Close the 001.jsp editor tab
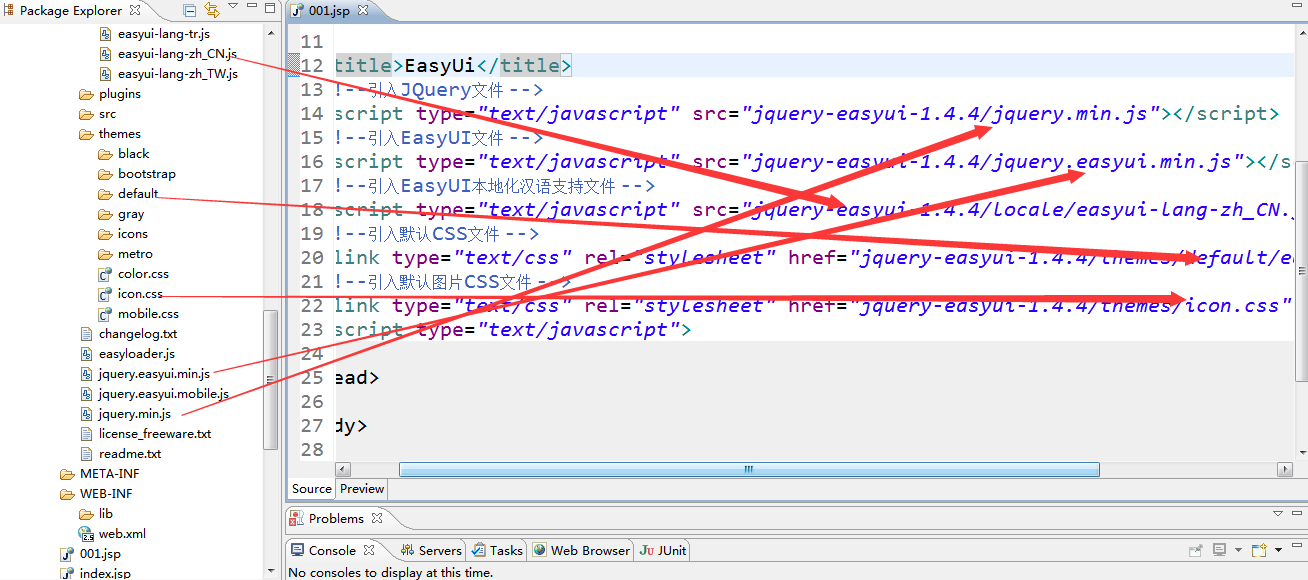 point(363,11)
